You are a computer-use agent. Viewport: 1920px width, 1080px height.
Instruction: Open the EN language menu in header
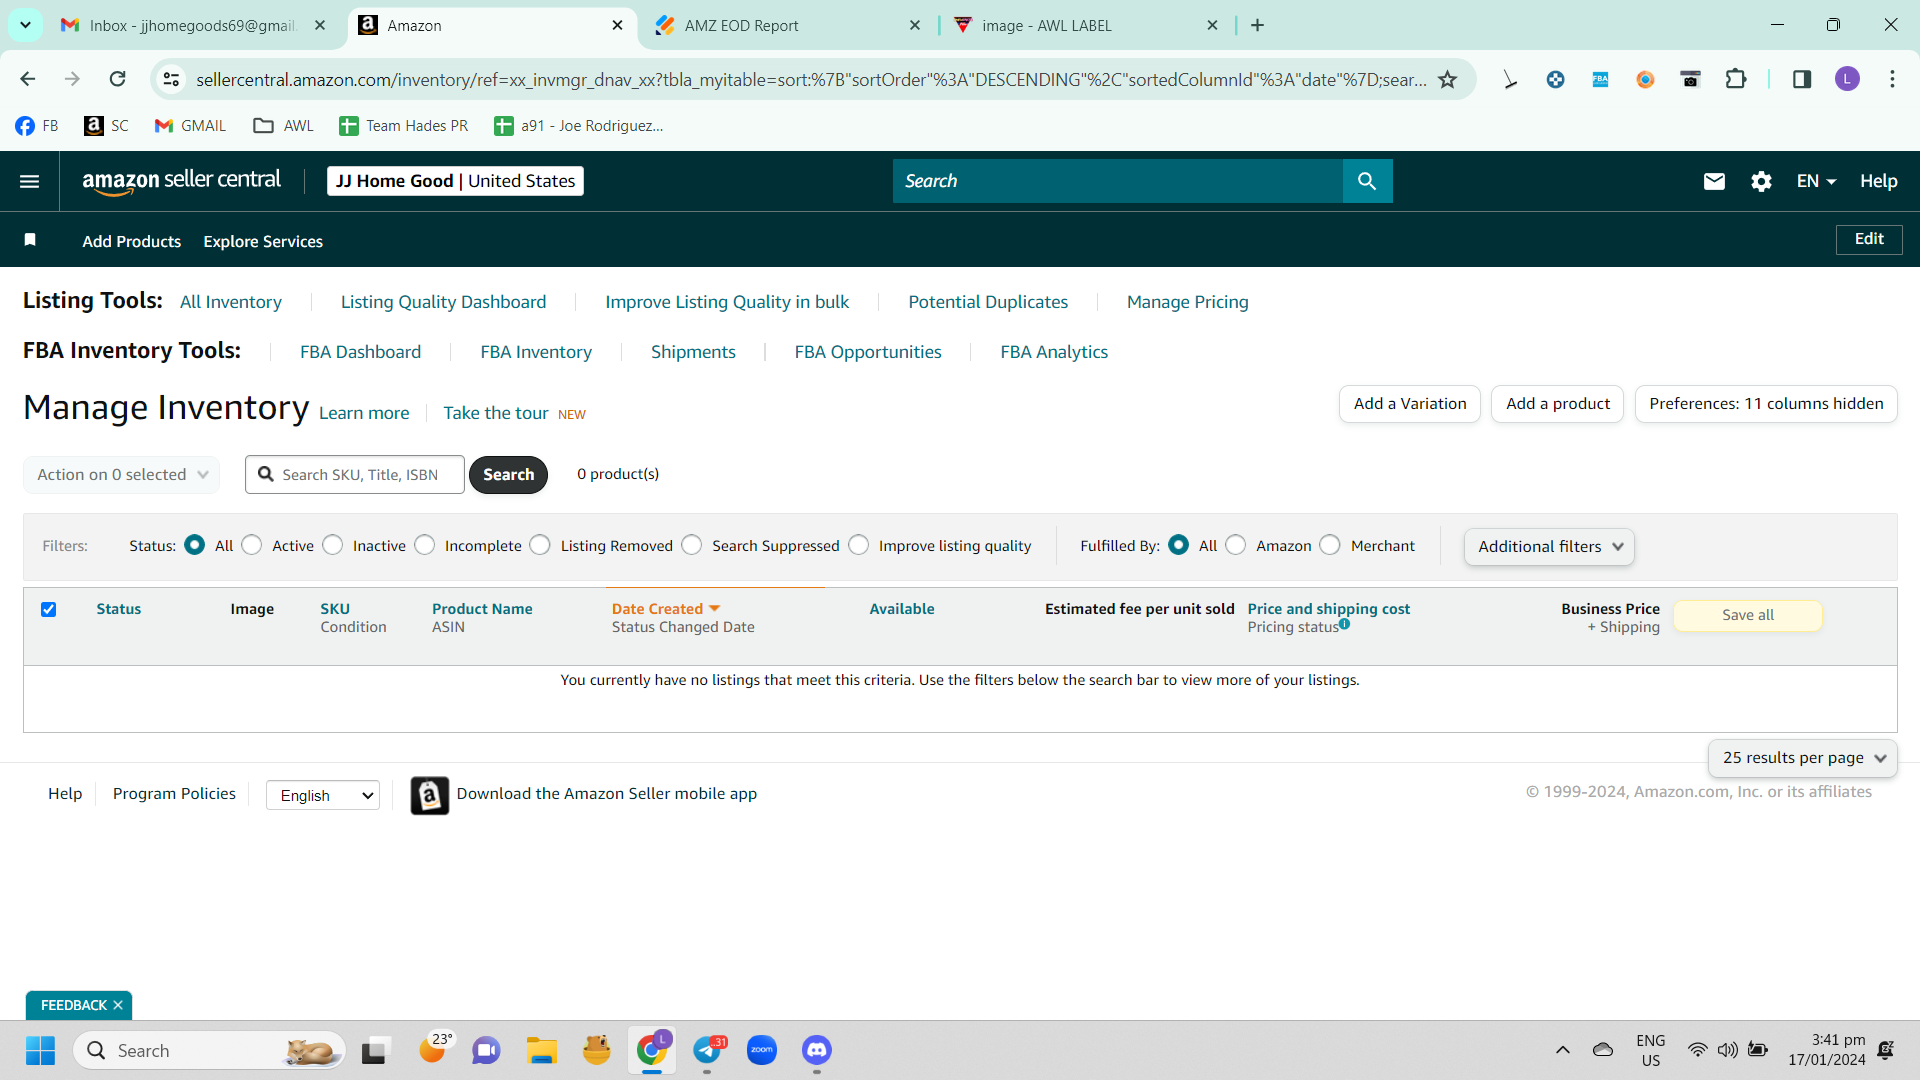(1816, 181)
